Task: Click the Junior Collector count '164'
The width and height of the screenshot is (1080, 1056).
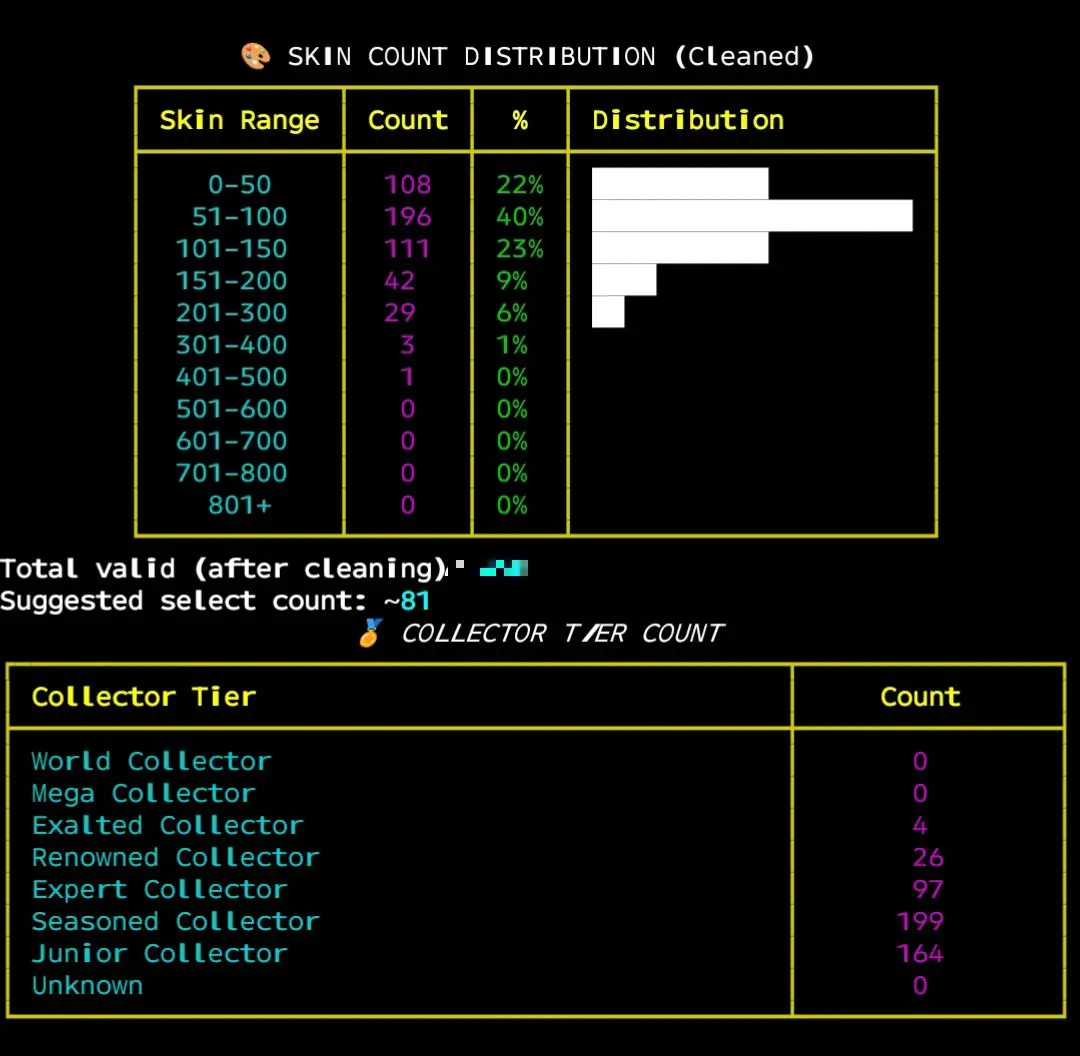Action: [x=920, y=953]
